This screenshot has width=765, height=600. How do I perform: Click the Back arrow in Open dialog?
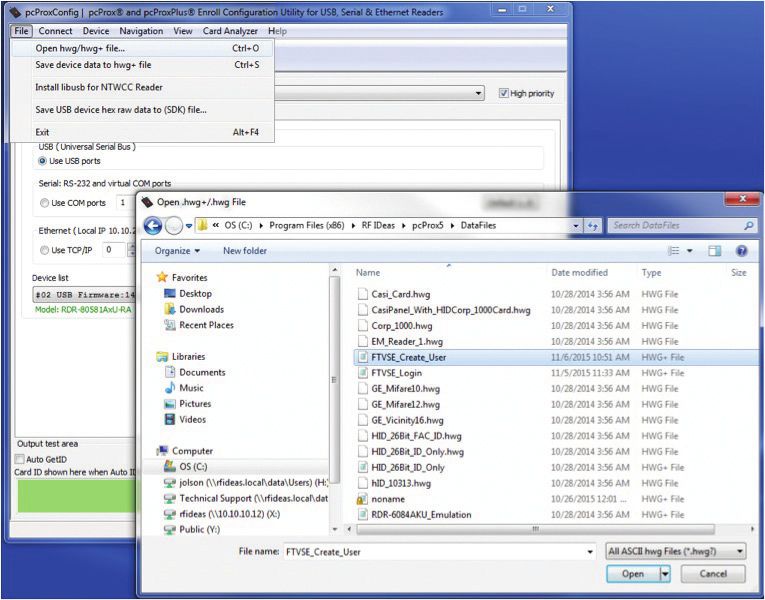click(153, 226)
